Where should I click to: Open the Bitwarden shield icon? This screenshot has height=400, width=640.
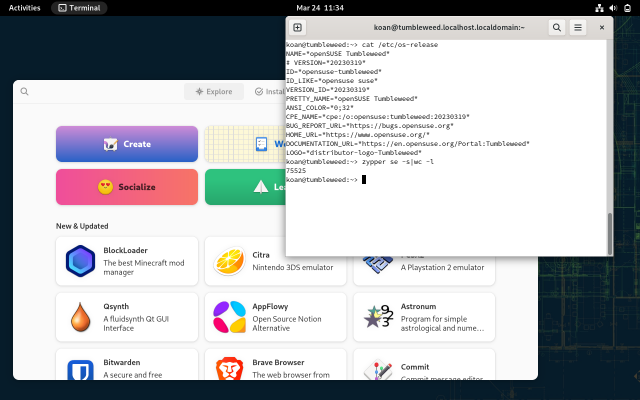point(80,371)
